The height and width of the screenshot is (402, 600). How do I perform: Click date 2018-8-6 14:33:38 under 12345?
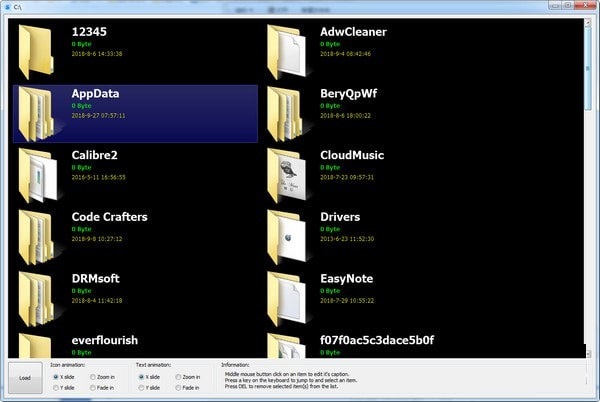(97, 54)
